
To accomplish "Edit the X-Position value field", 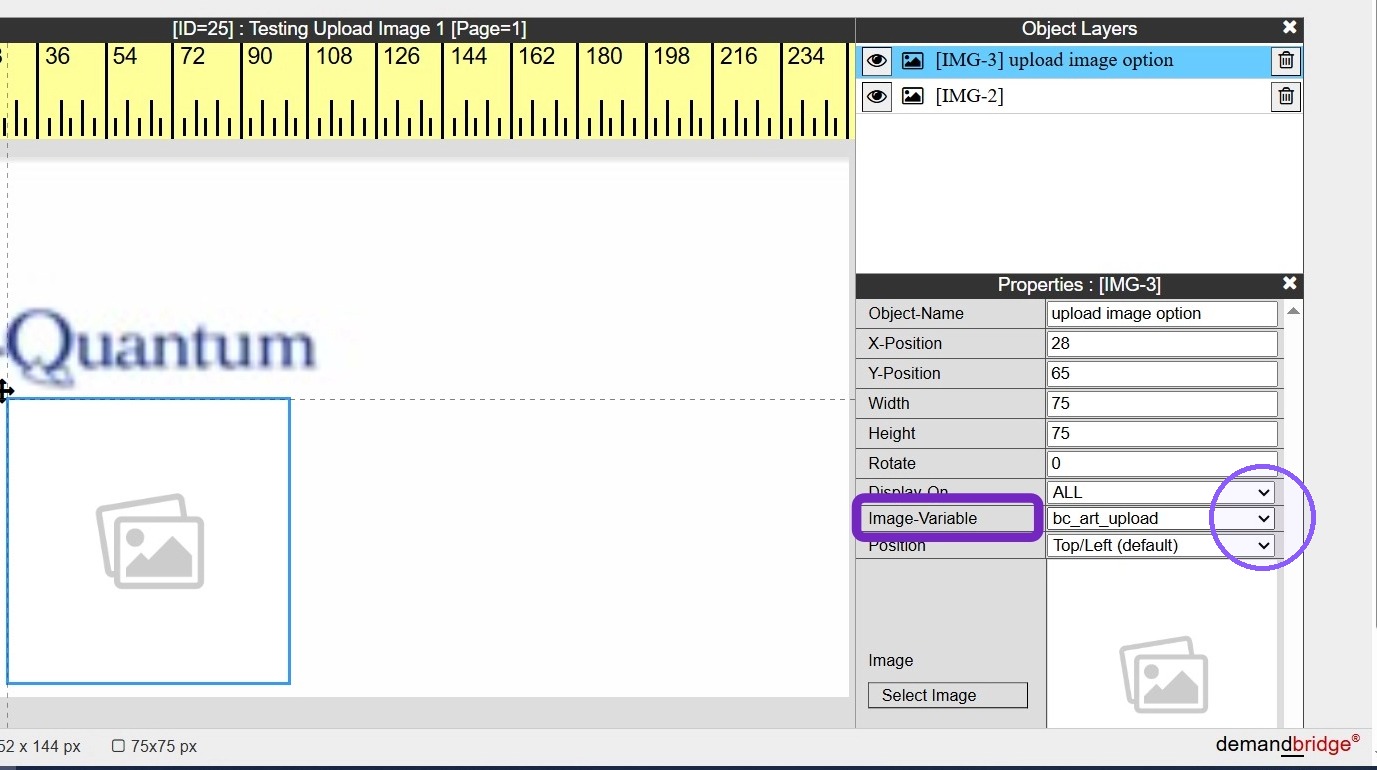I will tap(1162, 343).
